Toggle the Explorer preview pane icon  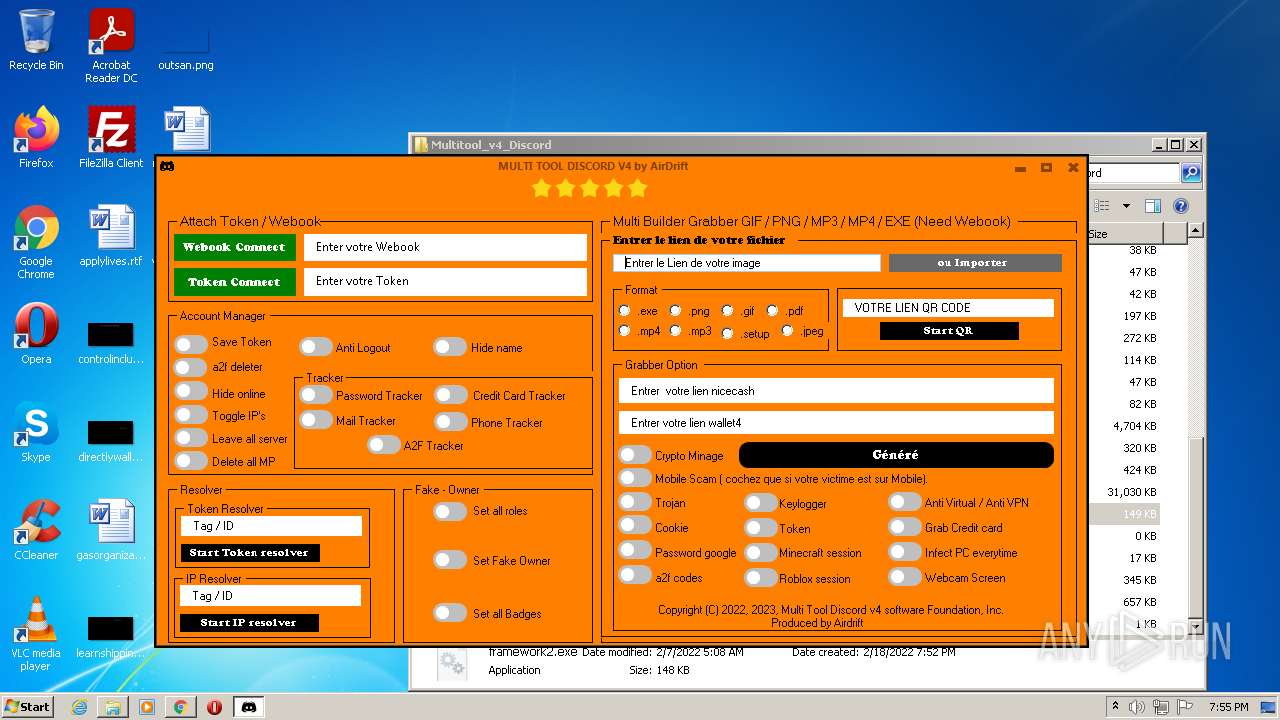click(1152, 206)
